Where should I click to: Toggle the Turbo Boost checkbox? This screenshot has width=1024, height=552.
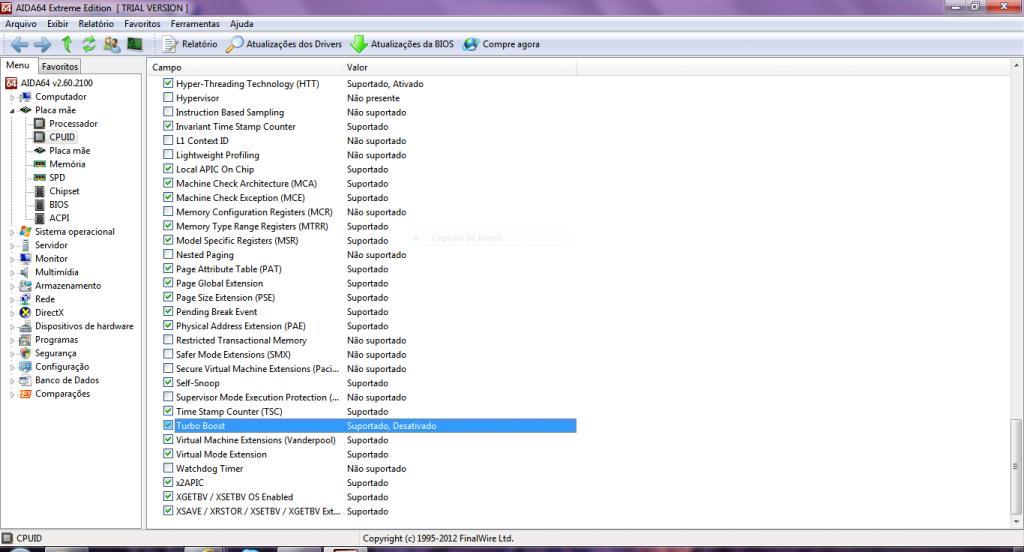click(168, 425)
